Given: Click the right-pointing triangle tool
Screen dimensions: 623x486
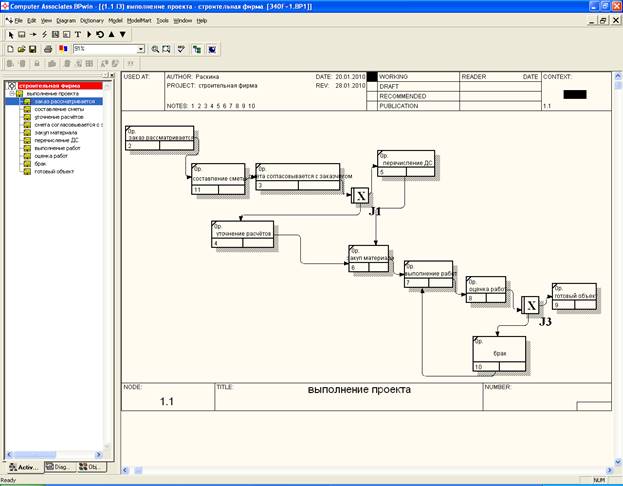Looking at the screenshot, I should coord(89,35).
